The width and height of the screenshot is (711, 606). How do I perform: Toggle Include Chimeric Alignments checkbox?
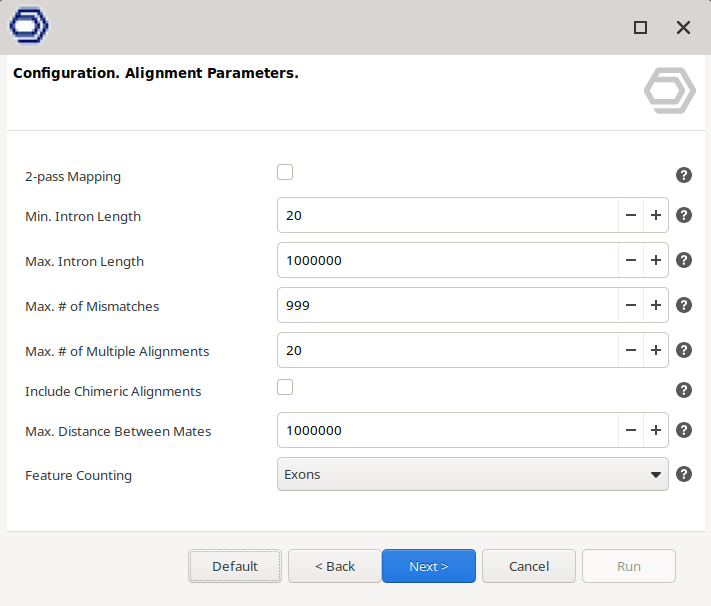click(285, 387)
